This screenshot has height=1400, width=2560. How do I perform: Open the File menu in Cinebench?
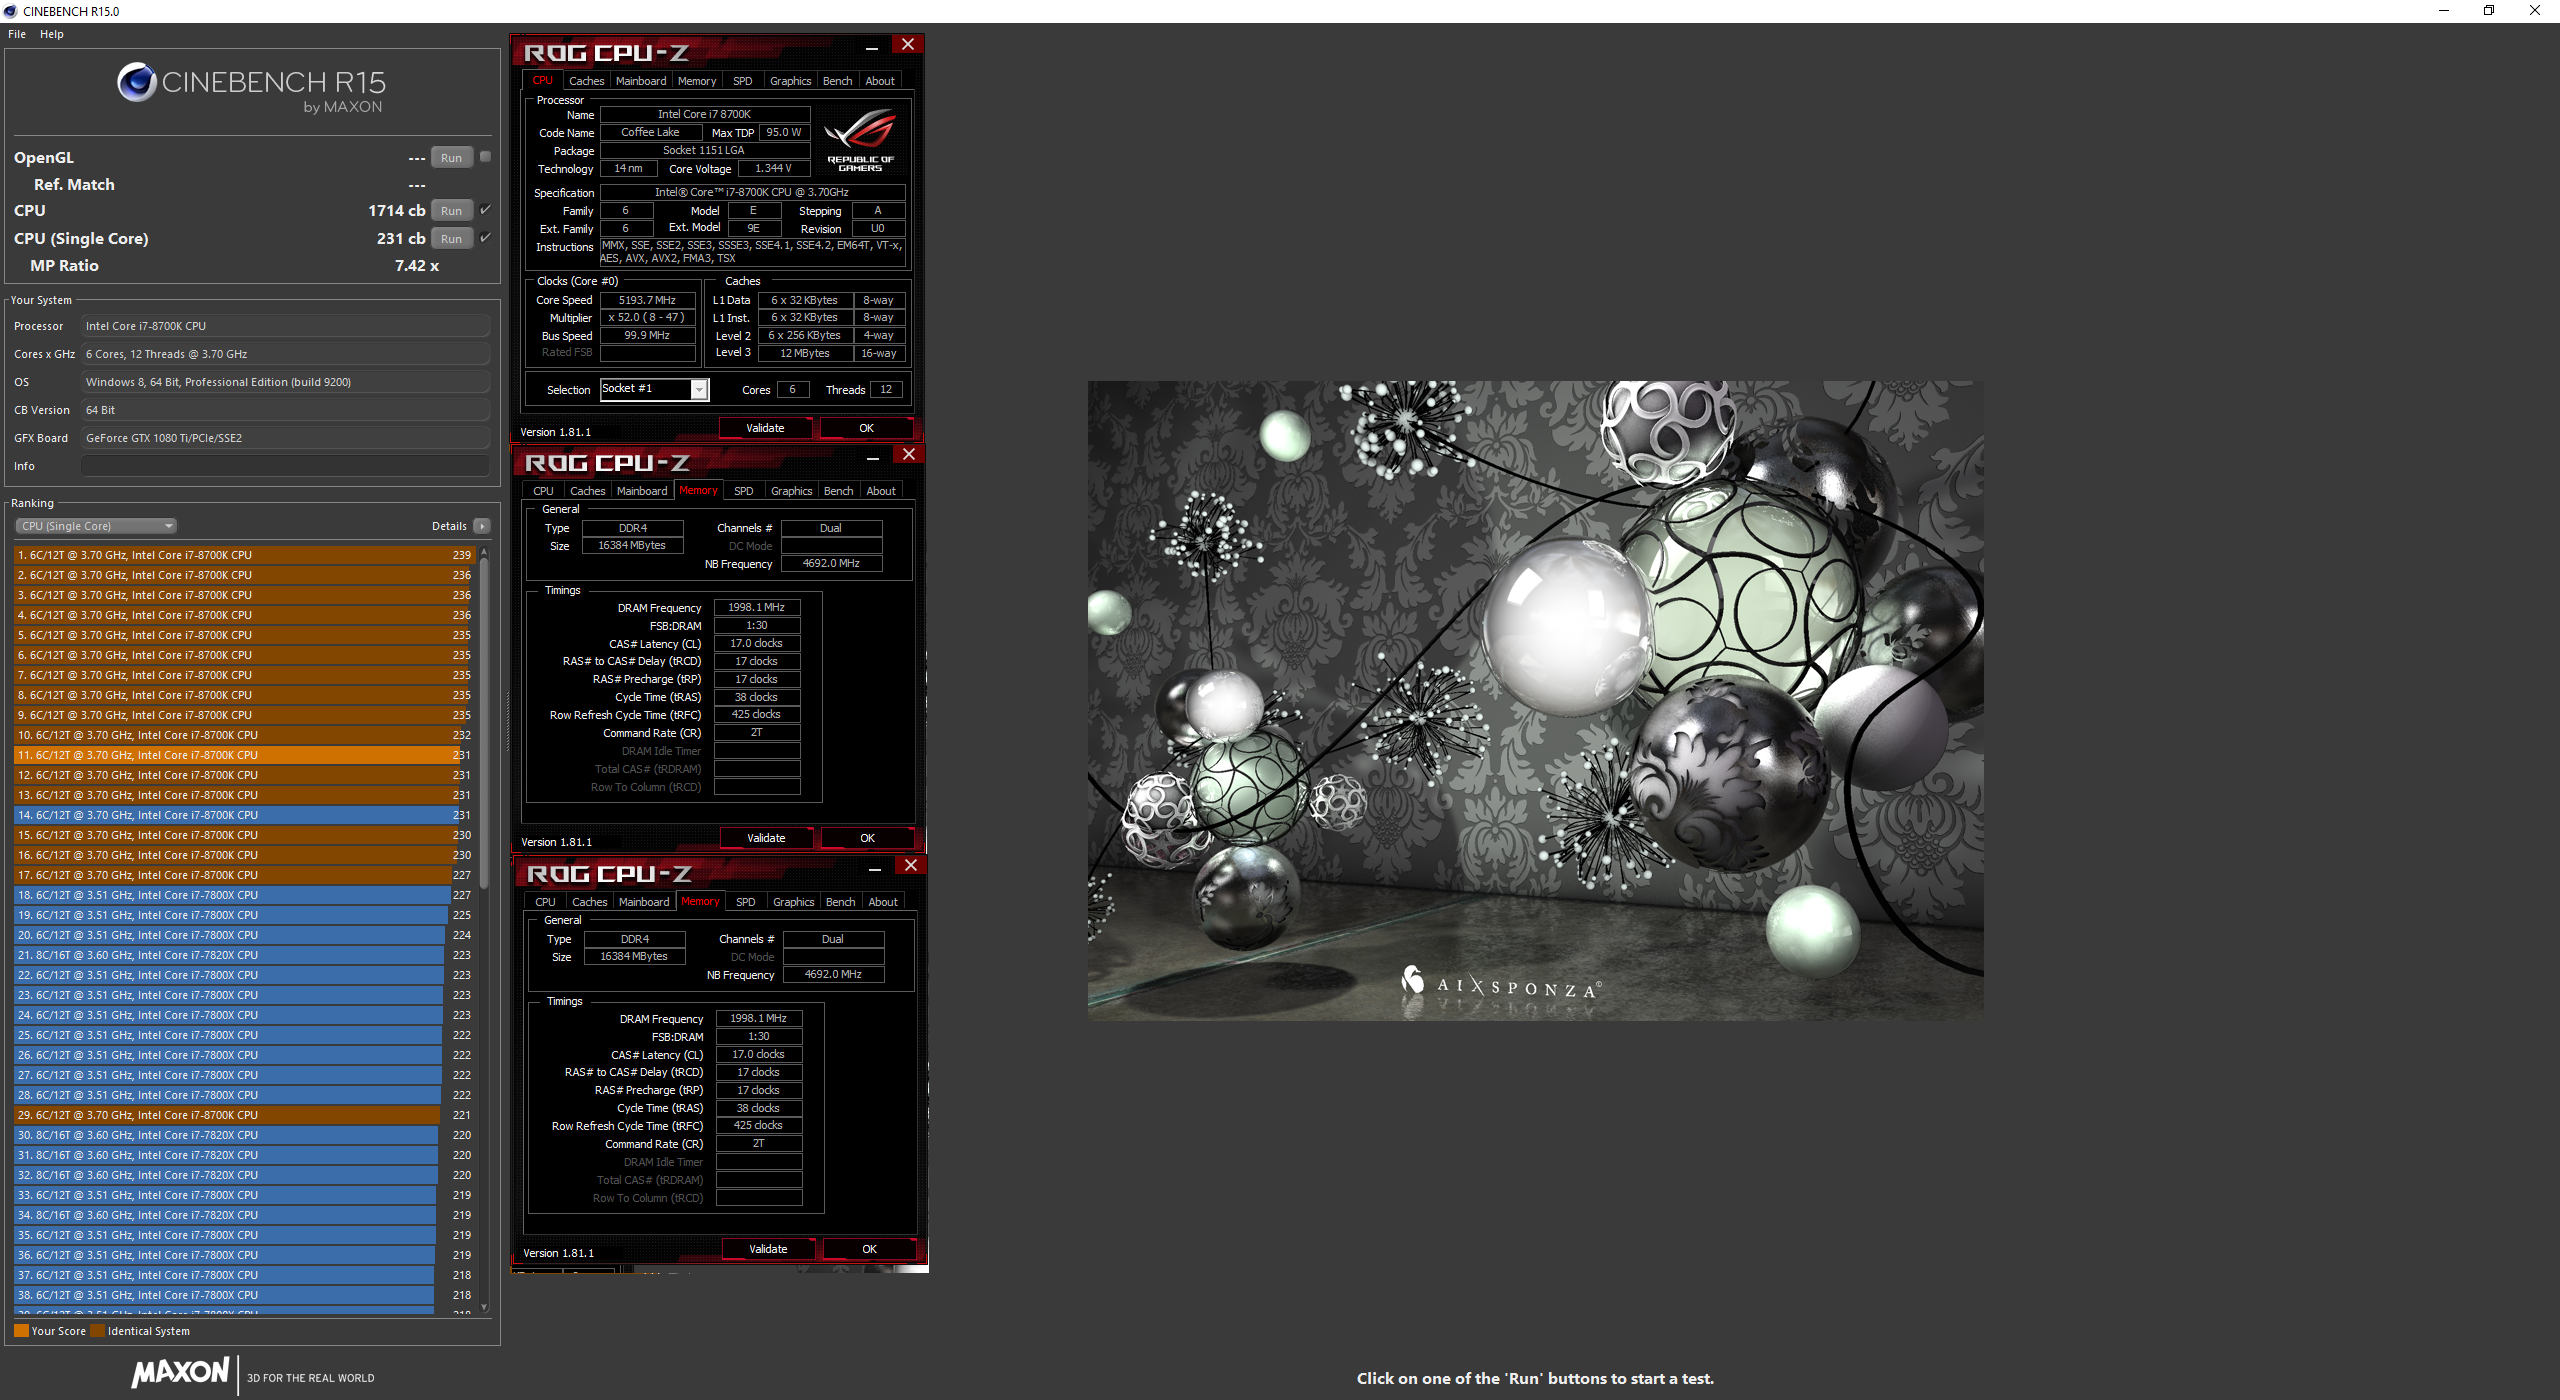[x=17, y=34]
